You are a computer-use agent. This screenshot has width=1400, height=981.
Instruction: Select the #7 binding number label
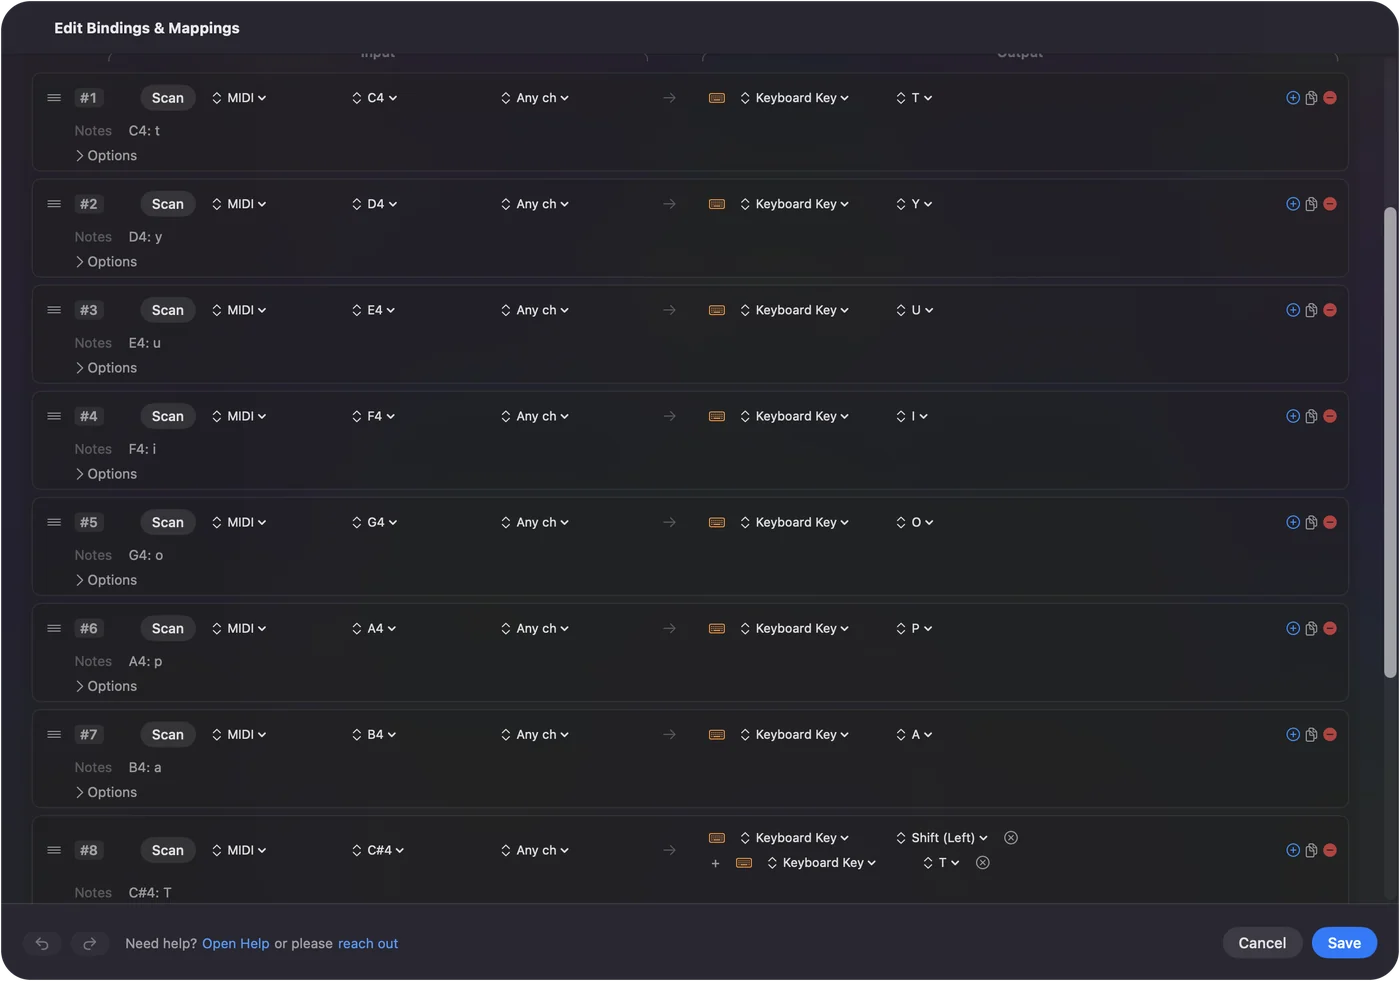click(89, 734)
